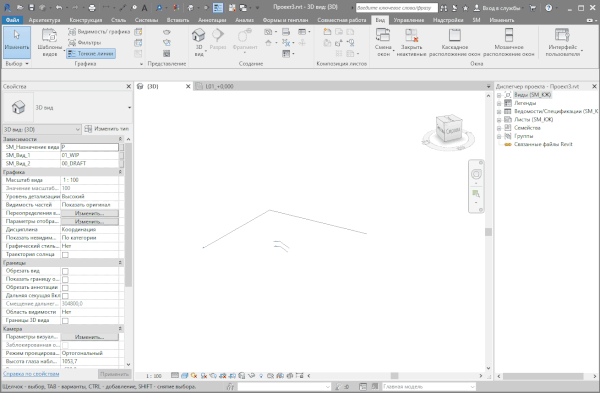Open the 3D вид: {3D} selector dropdown
Image resolution: width=600 pixels, height=393 pixels.
click(x=42, y=129)
